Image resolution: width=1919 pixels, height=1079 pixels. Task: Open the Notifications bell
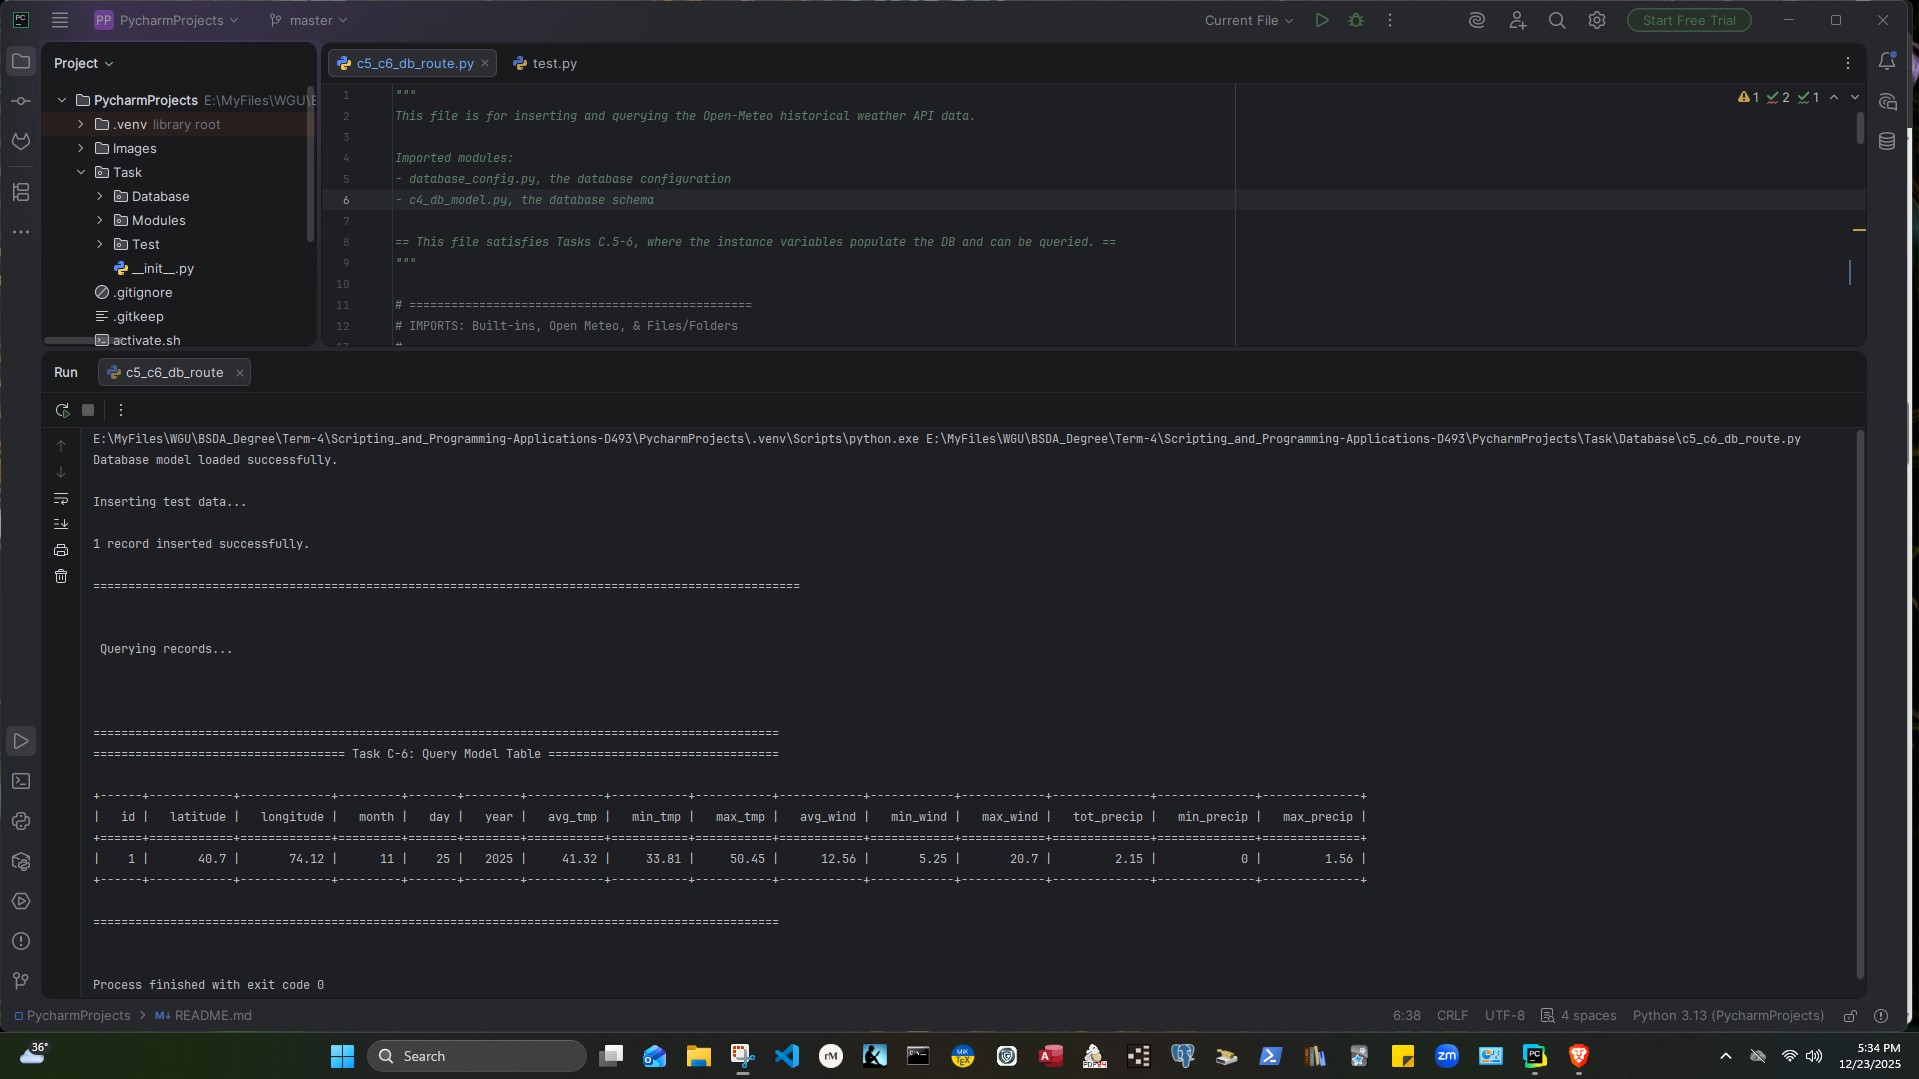click(x=1887, y=62)
